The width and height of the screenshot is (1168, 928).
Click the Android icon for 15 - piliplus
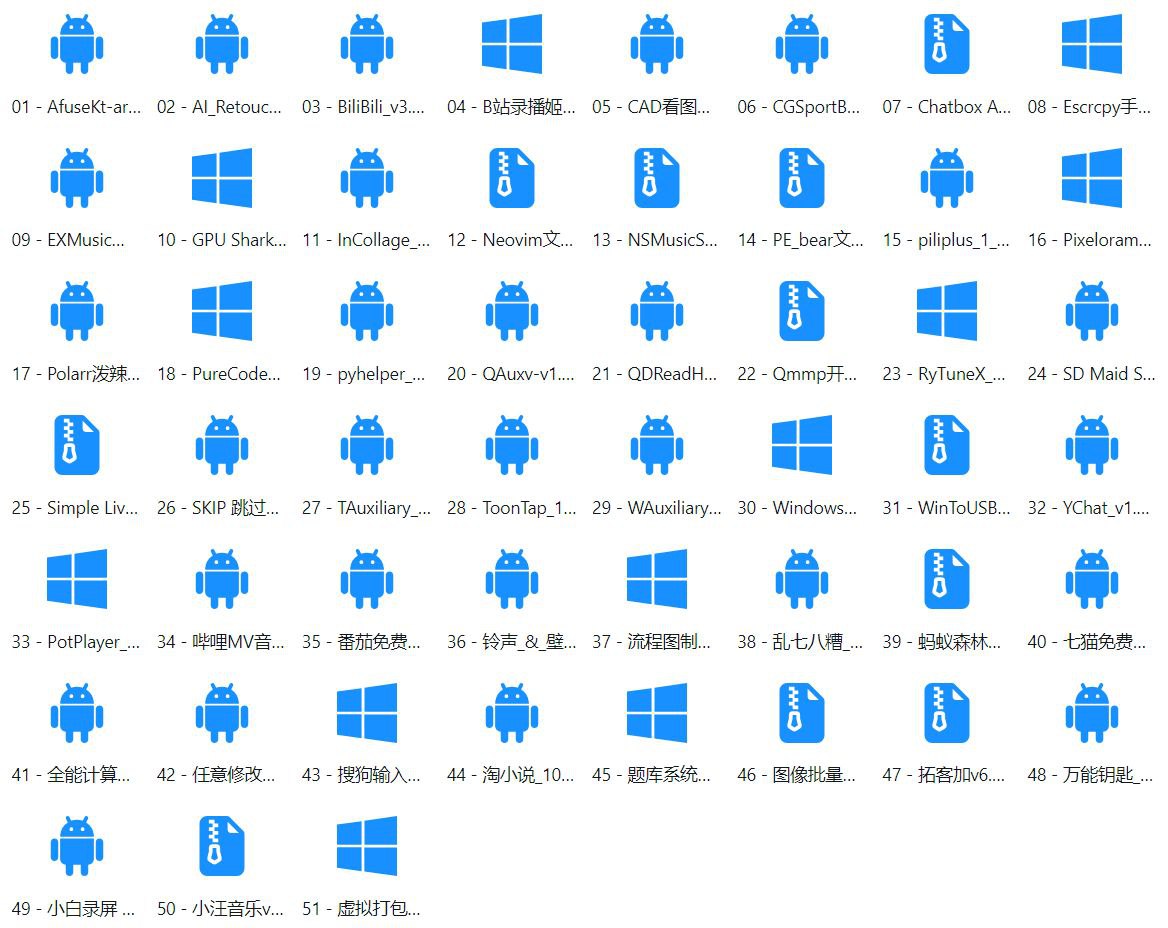click(x=947, y=178)
